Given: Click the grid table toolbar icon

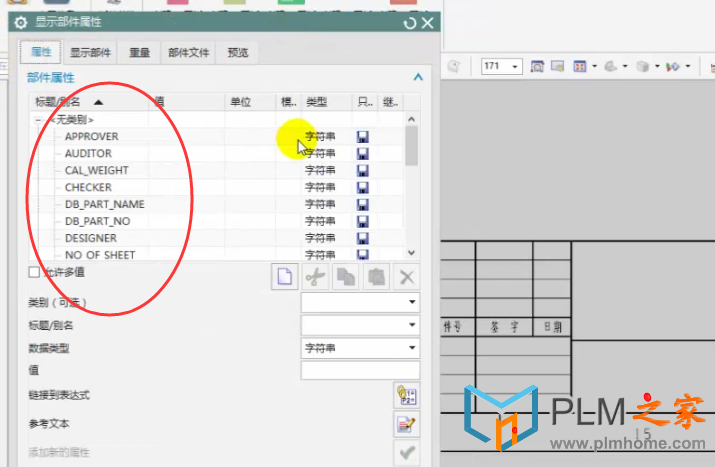Looking at the screenshot, I should (580, 67).
